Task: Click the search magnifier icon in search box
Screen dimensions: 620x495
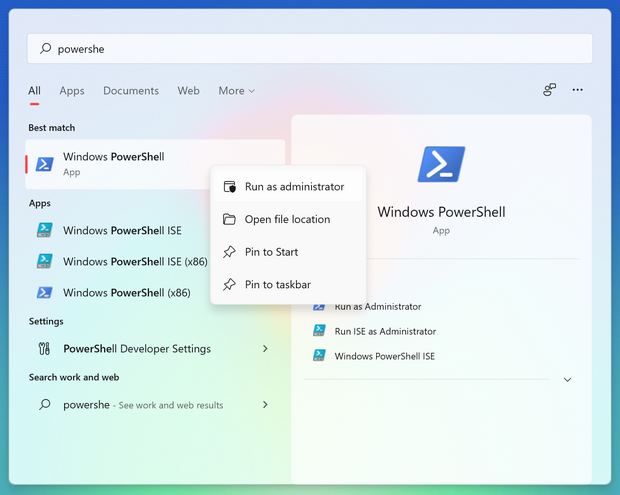Action: pos(45,49)
